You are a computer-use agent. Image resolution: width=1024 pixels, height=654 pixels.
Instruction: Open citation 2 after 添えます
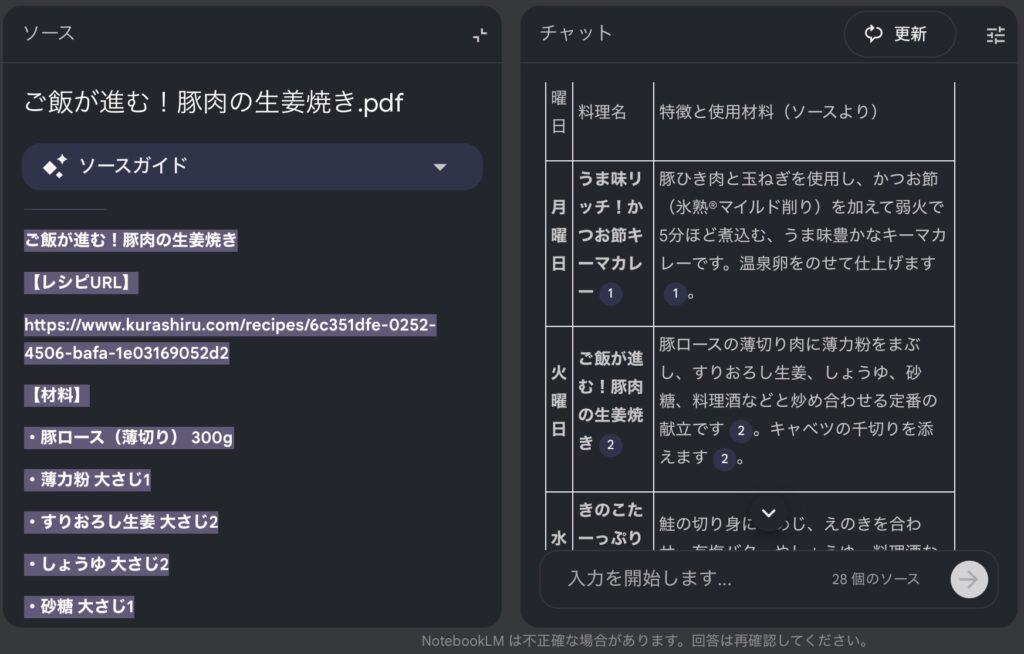[x=724, y=459]
